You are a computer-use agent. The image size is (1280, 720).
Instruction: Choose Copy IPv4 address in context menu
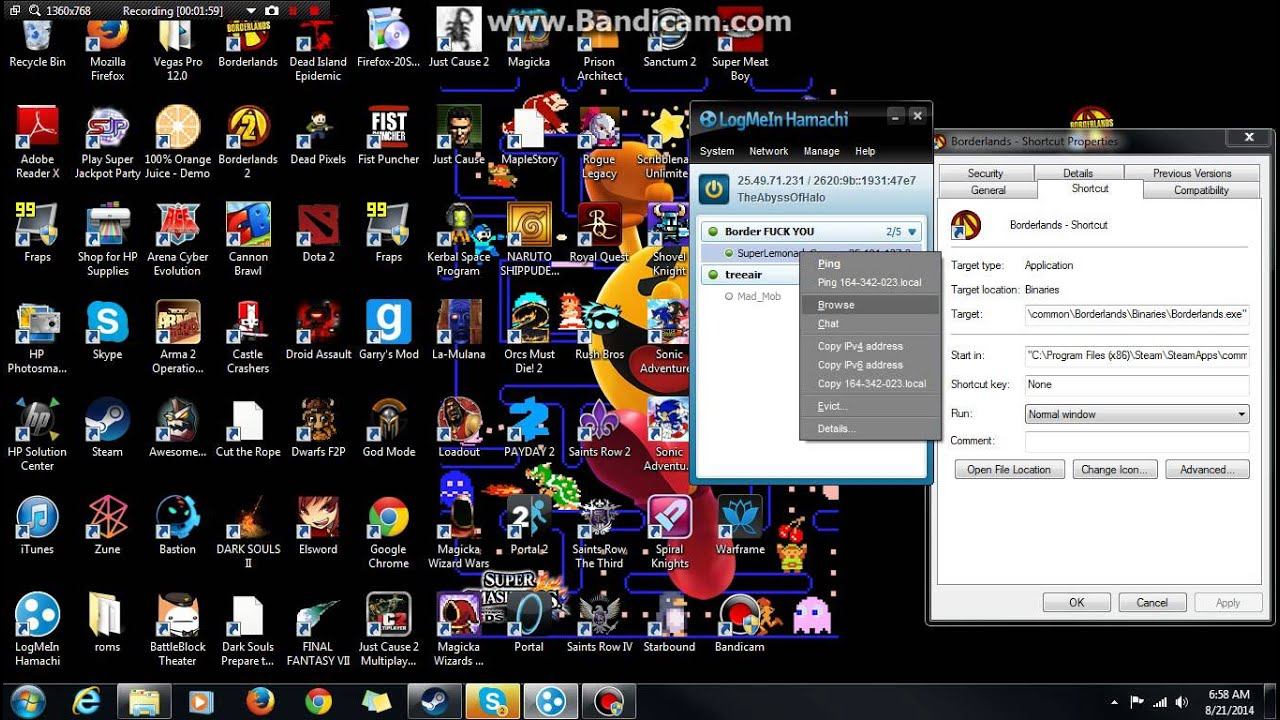pyautogui.click(x=870, y=346)
